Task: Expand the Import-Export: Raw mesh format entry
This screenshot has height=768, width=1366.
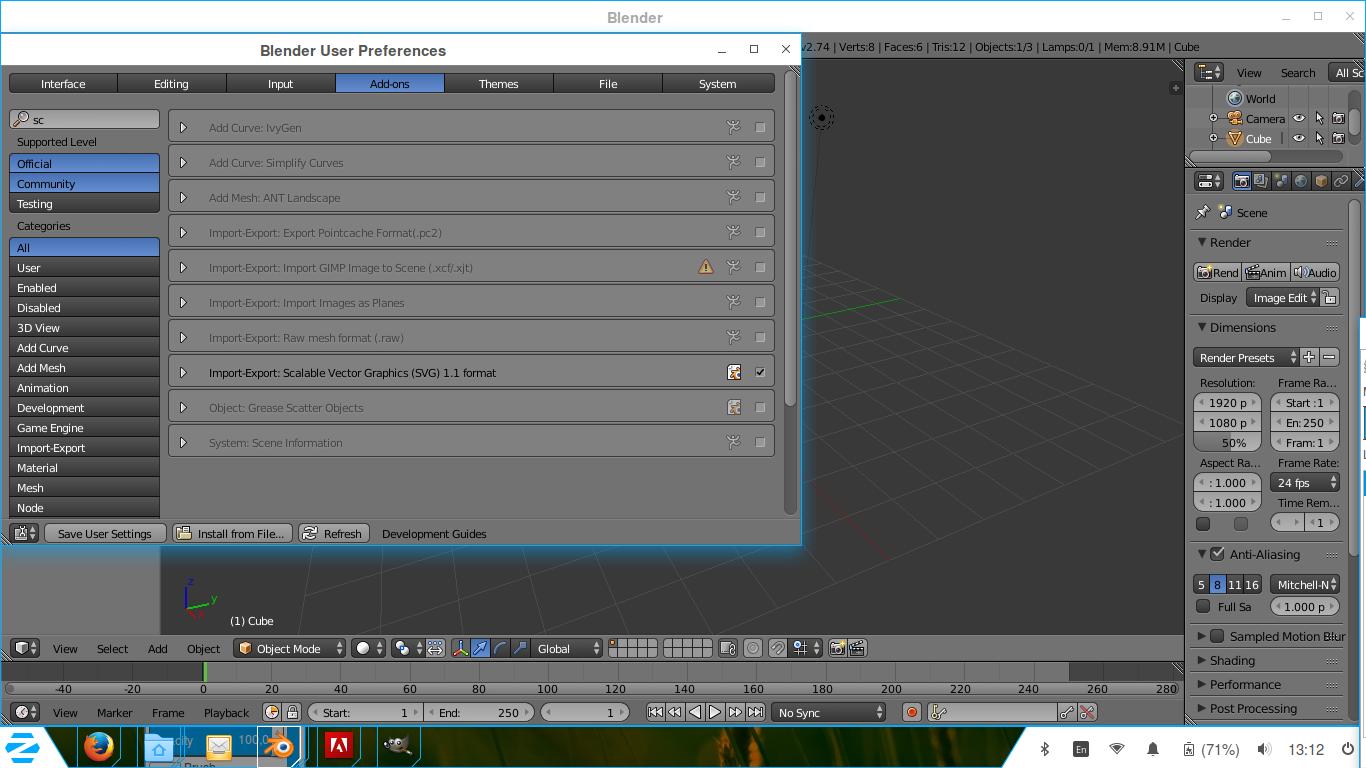Action: pos(182,337)
